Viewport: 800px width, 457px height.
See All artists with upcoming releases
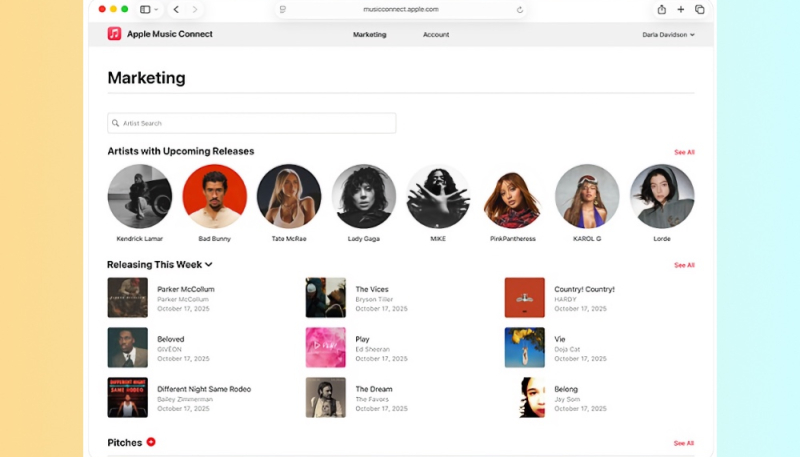[x=684, y=152]
